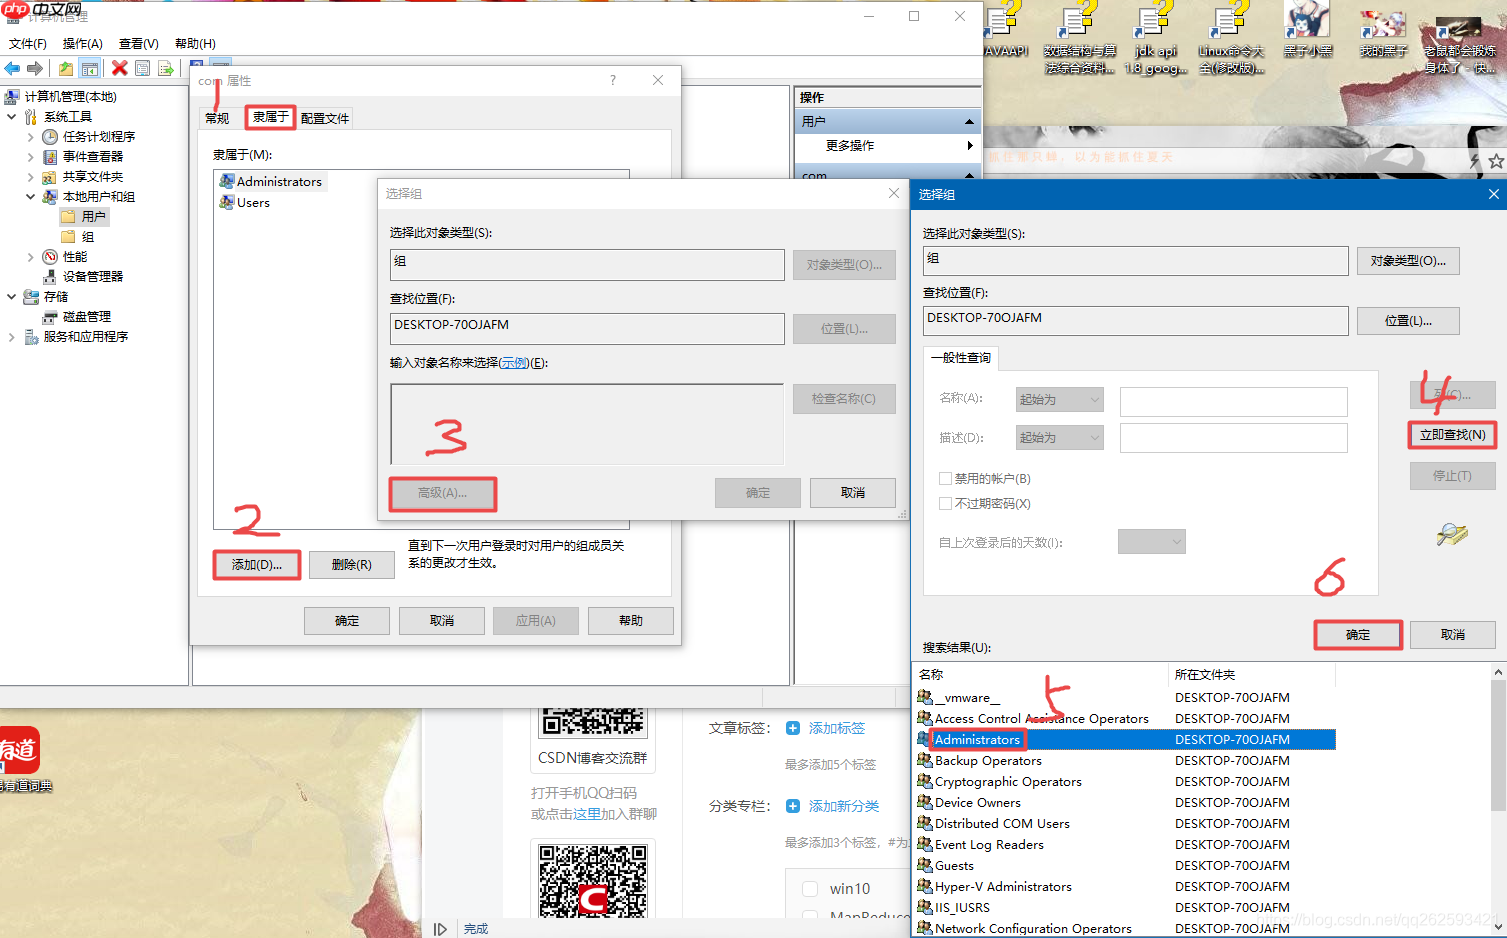Viewport: 1507px width, 938px height.
Task: Select 设备管理器 in the tree
Action: 92,277
